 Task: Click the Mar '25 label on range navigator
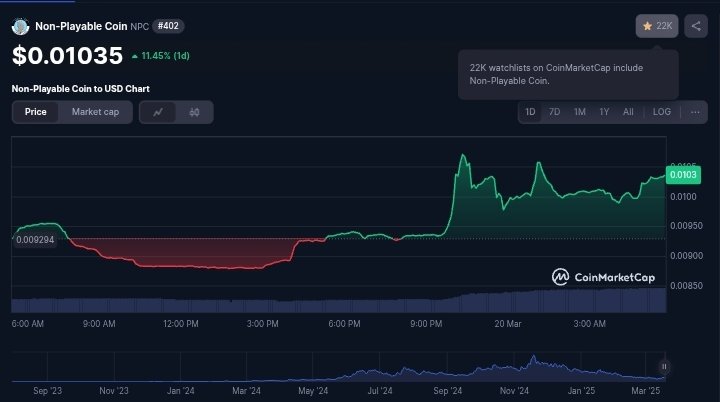(646, 391)
